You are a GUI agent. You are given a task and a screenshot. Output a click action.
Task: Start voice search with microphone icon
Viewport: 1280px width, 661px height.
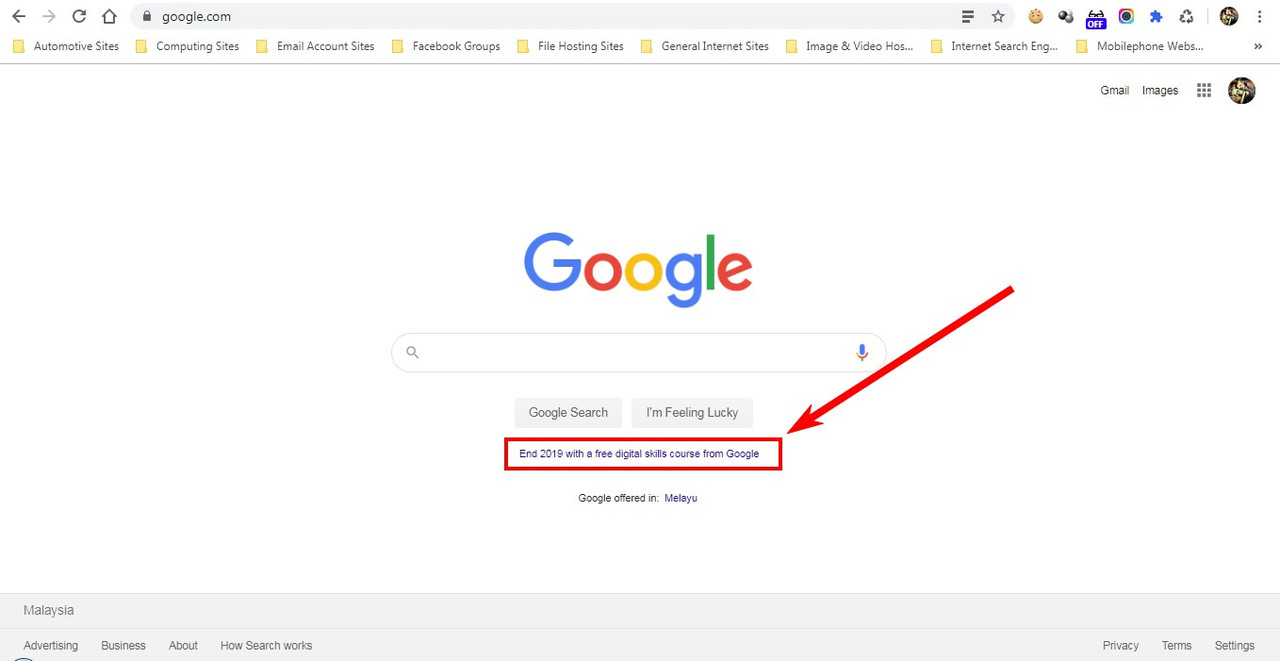(x=862, y=352)
